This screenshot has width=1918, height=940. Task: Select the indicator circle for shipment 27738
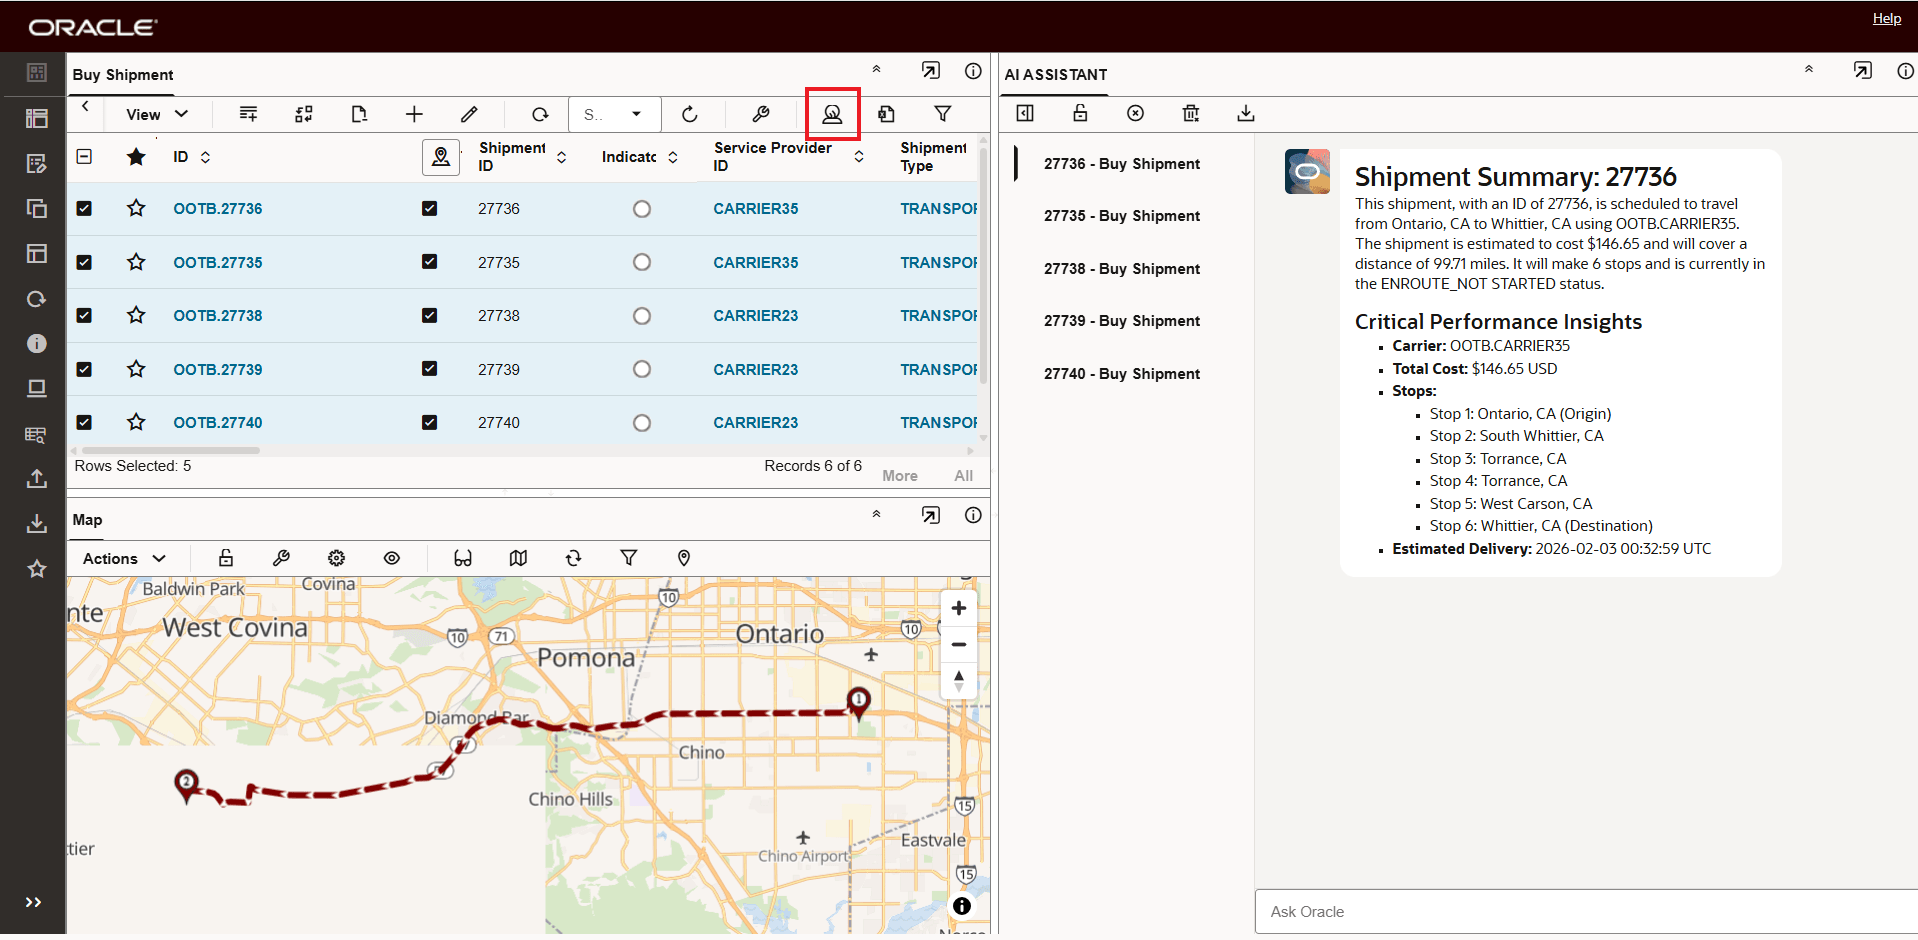[x=642, y=316]
